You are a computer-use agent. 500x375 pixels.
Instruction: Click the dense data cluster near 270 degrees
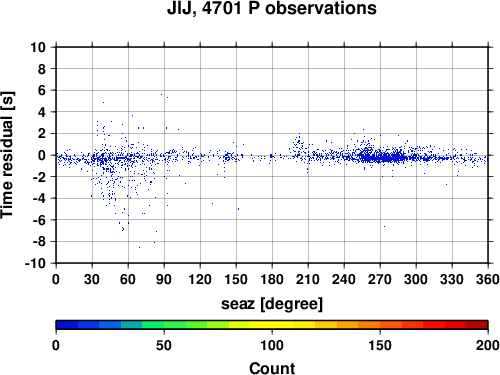[x=383, y=157]
